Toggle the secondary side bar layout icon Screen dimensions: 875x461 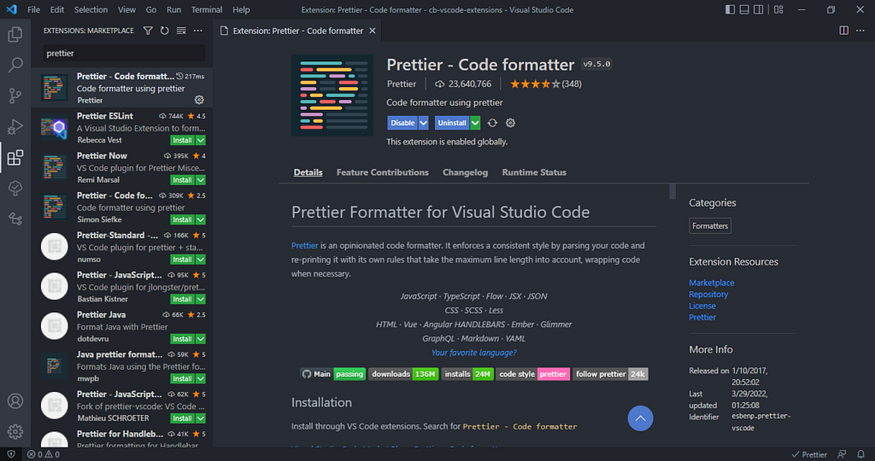pos(758,9)
